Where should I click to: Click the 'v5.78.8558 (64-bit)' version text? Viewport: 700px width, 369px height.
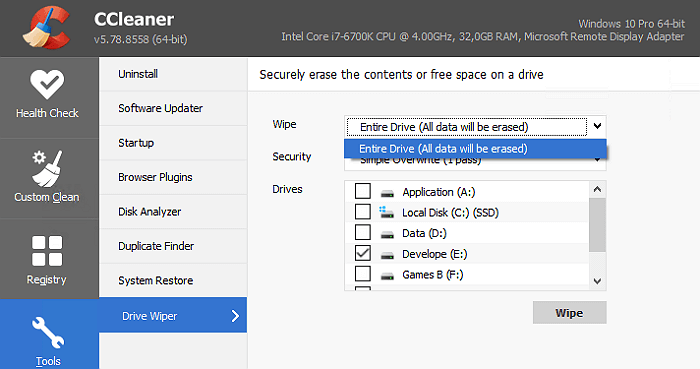tap(140, 39)
